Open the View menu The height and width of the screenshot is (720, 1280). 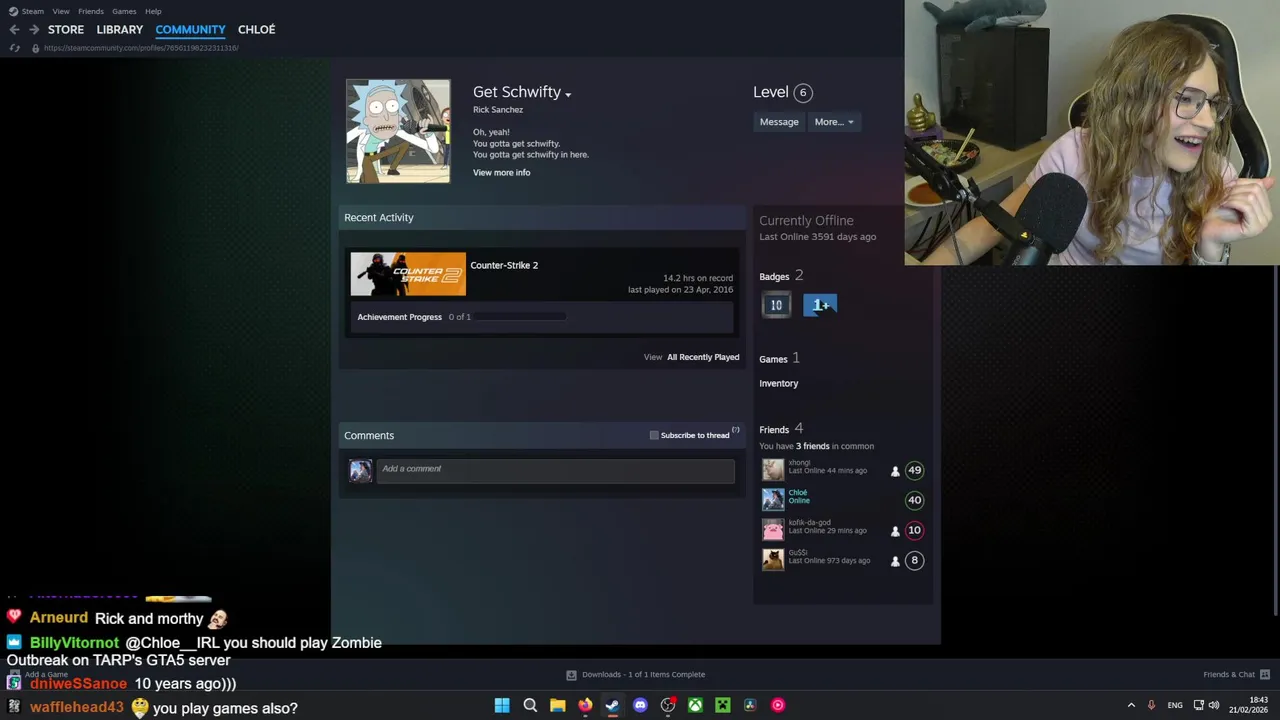(x=61, y=11)
